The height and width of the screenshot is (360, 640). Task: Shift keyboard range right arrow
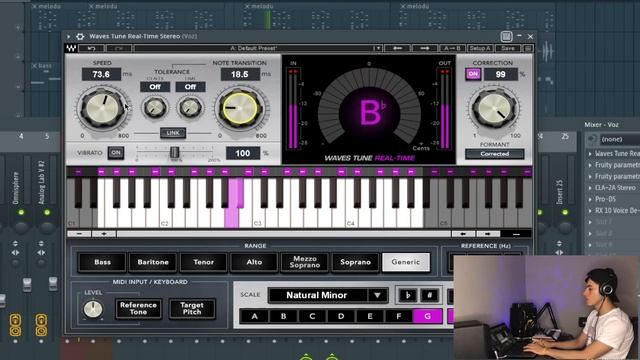[x=487, y=234]
